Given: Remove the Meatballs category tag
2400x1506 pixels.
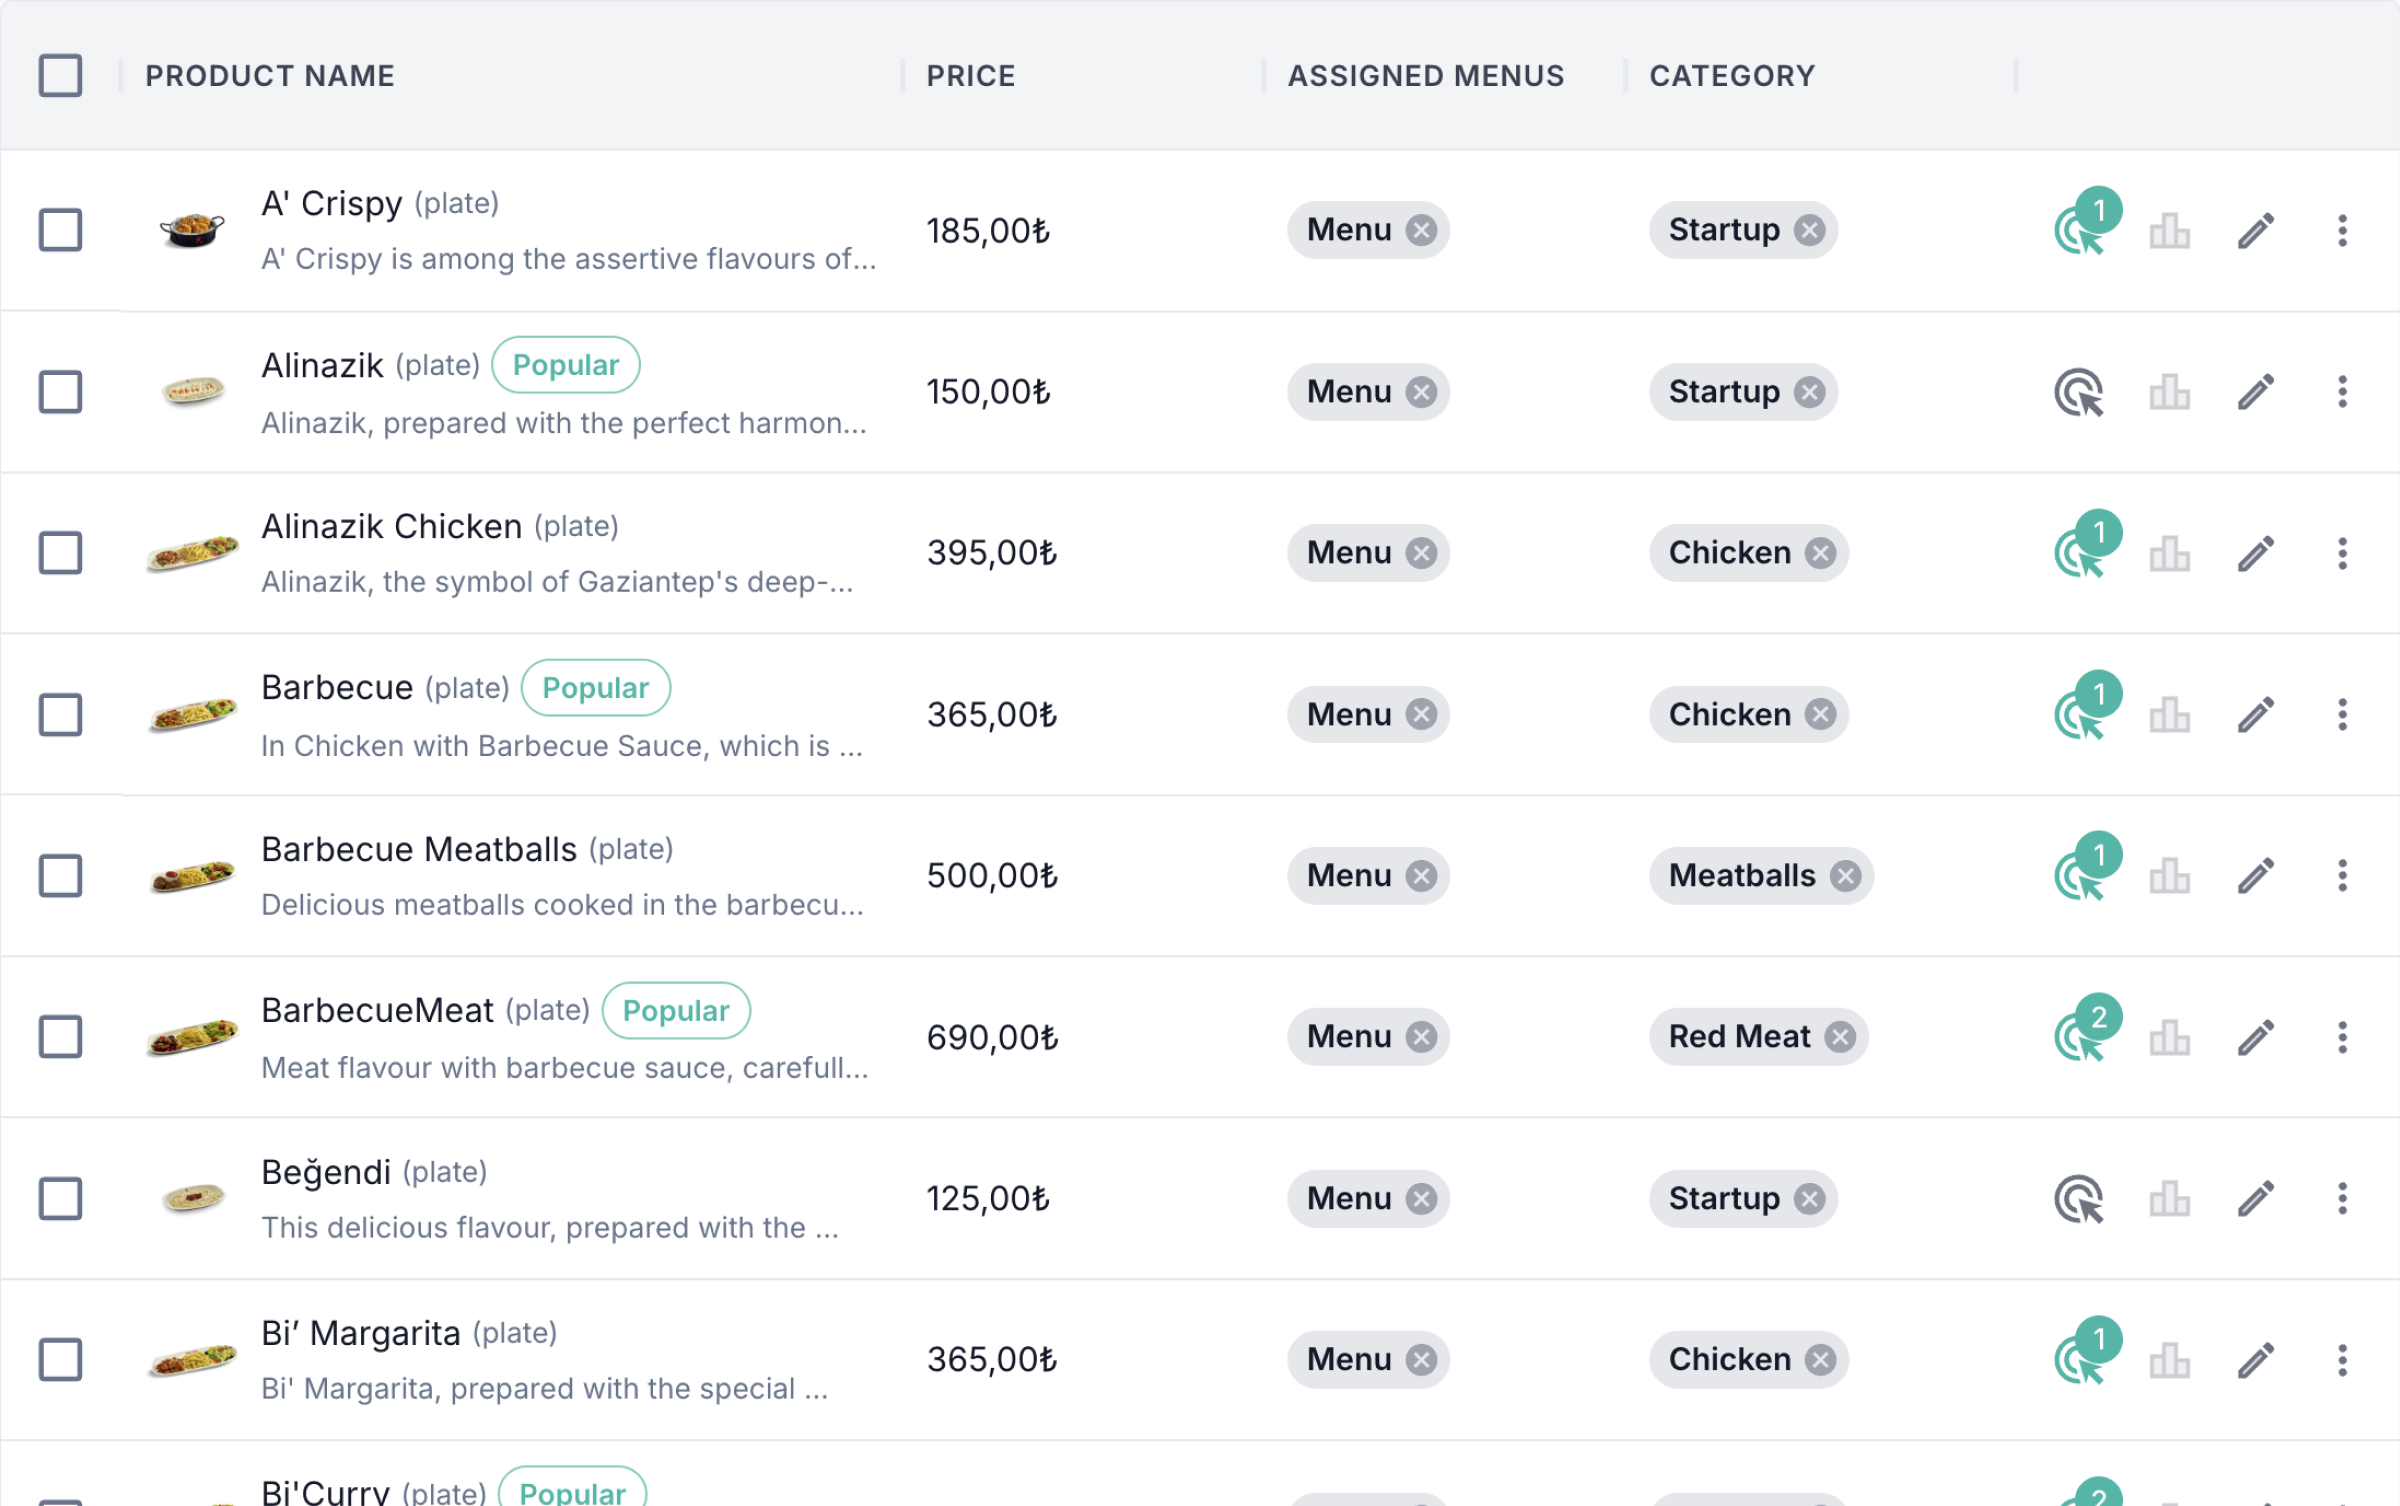Looking at the screenshot, I should (x=1845, y=876).
